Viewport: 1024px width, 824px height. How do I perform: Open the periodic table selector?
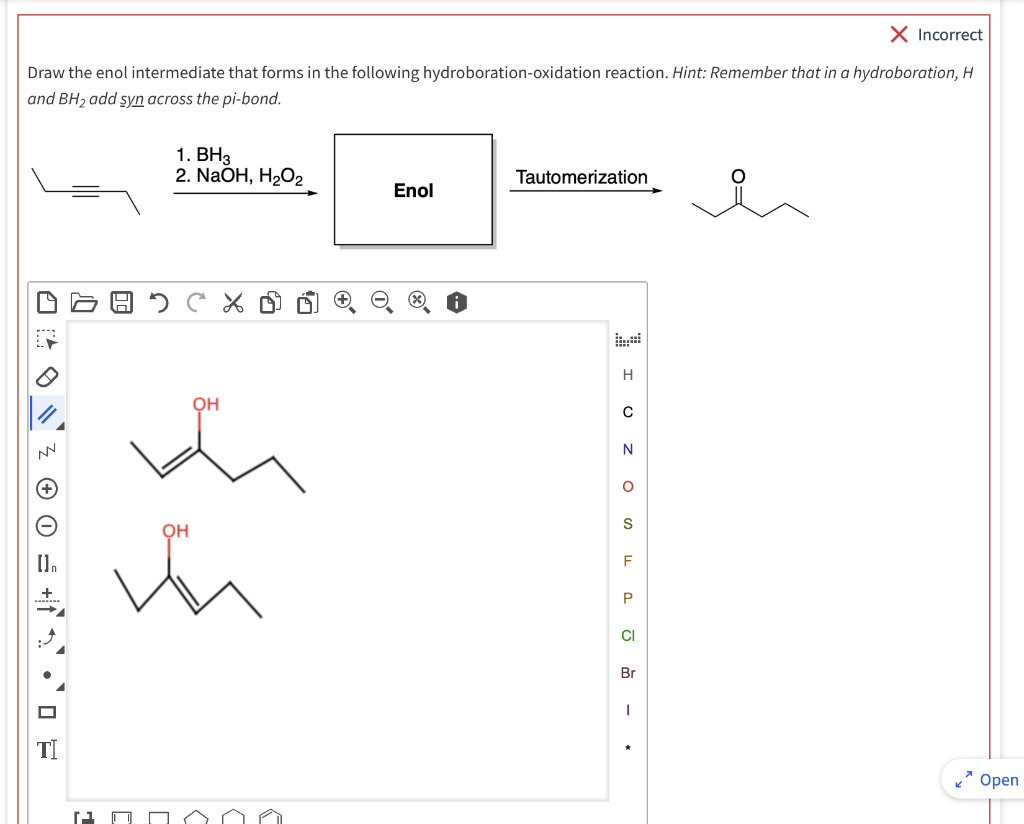tap(627, 338)
